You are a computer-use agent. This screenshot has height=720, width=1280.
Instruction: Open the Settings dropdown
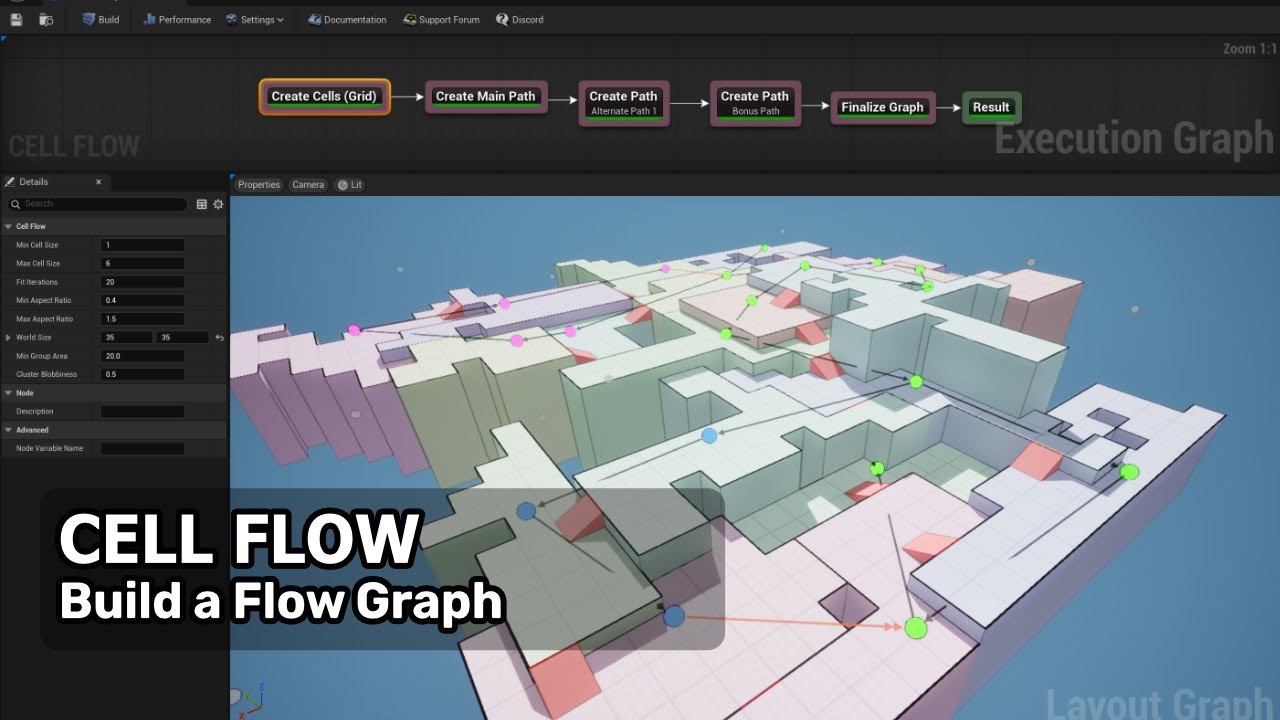tap(255, 19)
